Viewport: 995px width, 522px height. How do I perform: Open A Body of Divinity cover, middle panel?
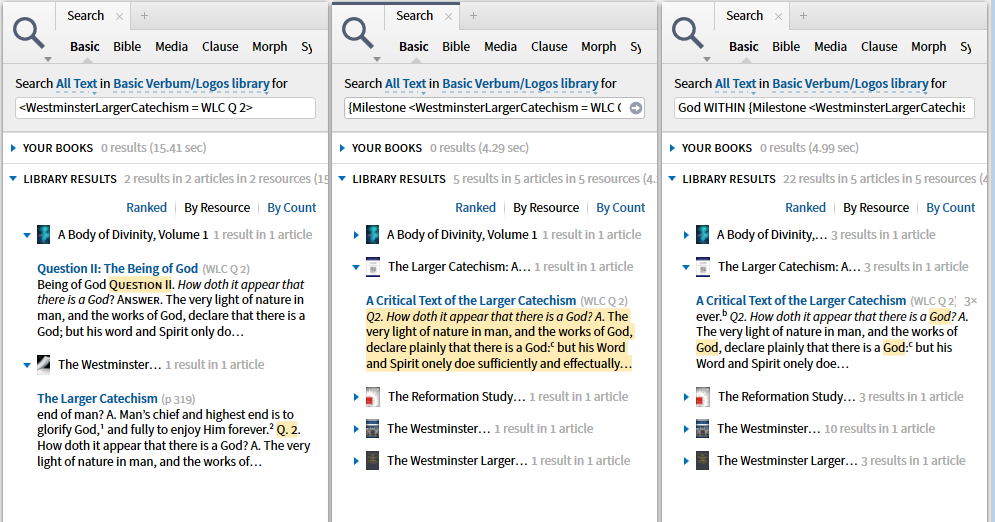(372, 235)
